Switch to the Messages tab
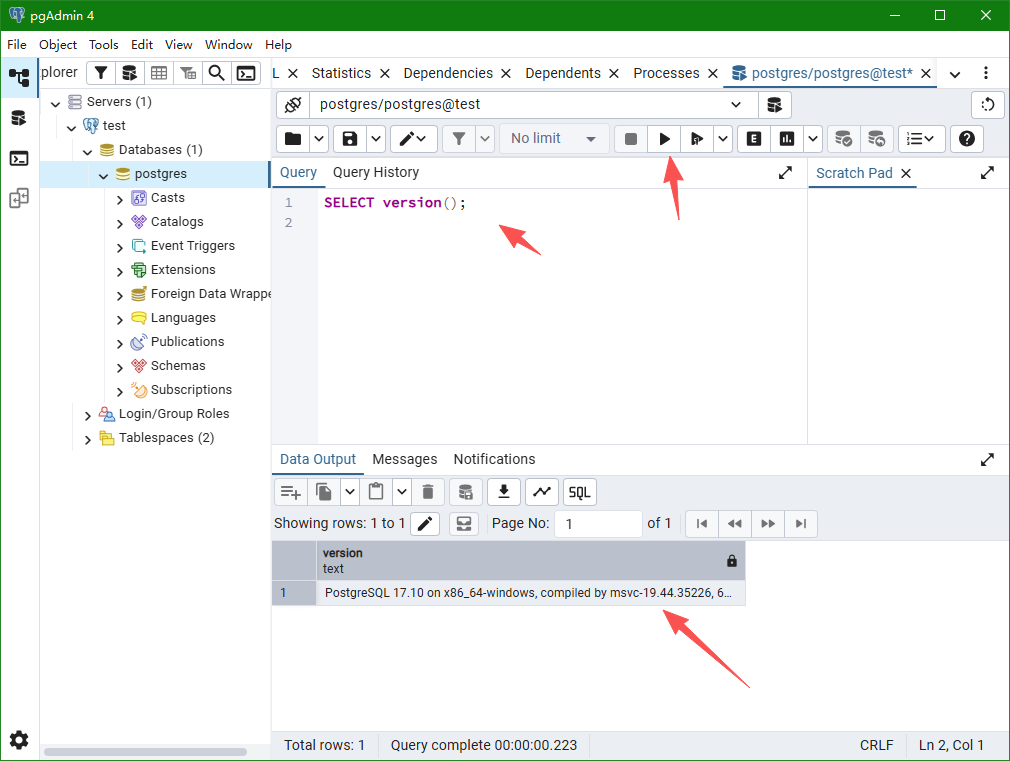Viewport: 1010px width, 761px height. click(x=405, y=459)
